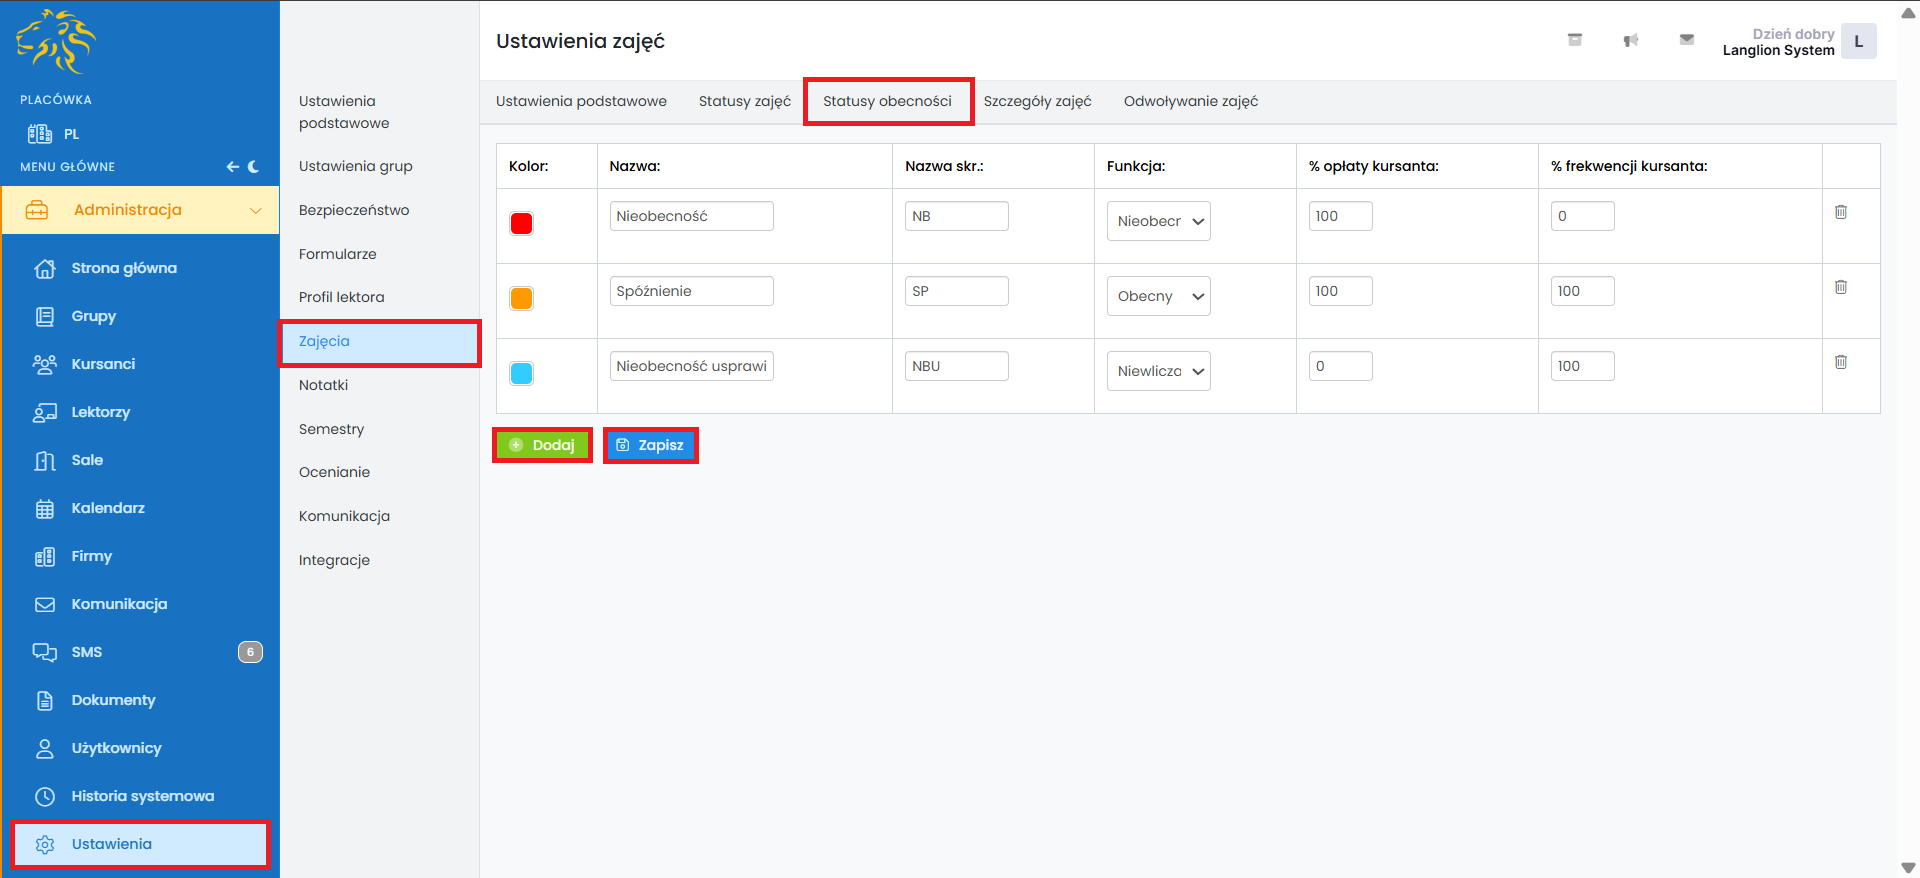Open the megaphone announcements icon
Image resolution: width=1920 pixels, height=878 pixels.
click(x=1630, y=40)
